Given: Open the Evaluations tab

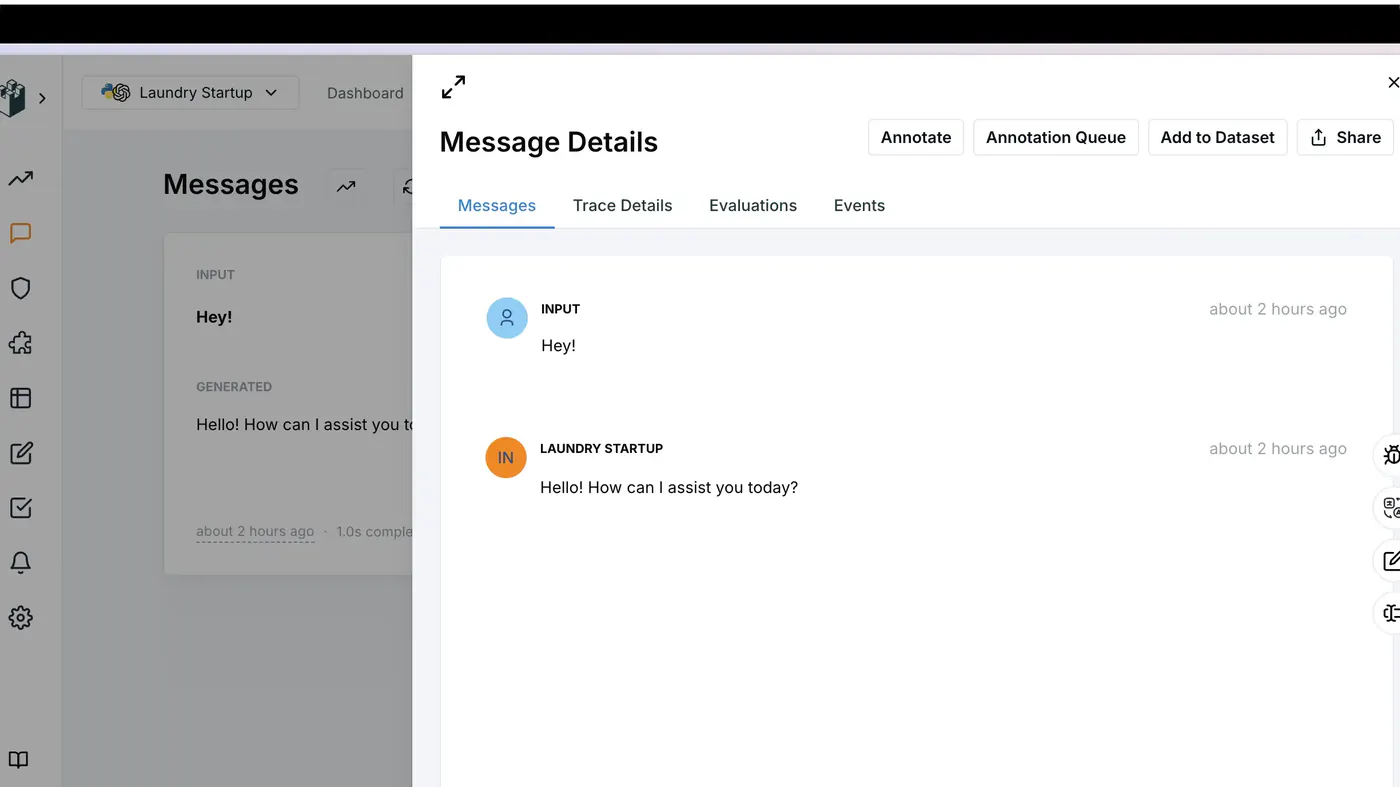Looking at the screenshot, I should [753, 205].
